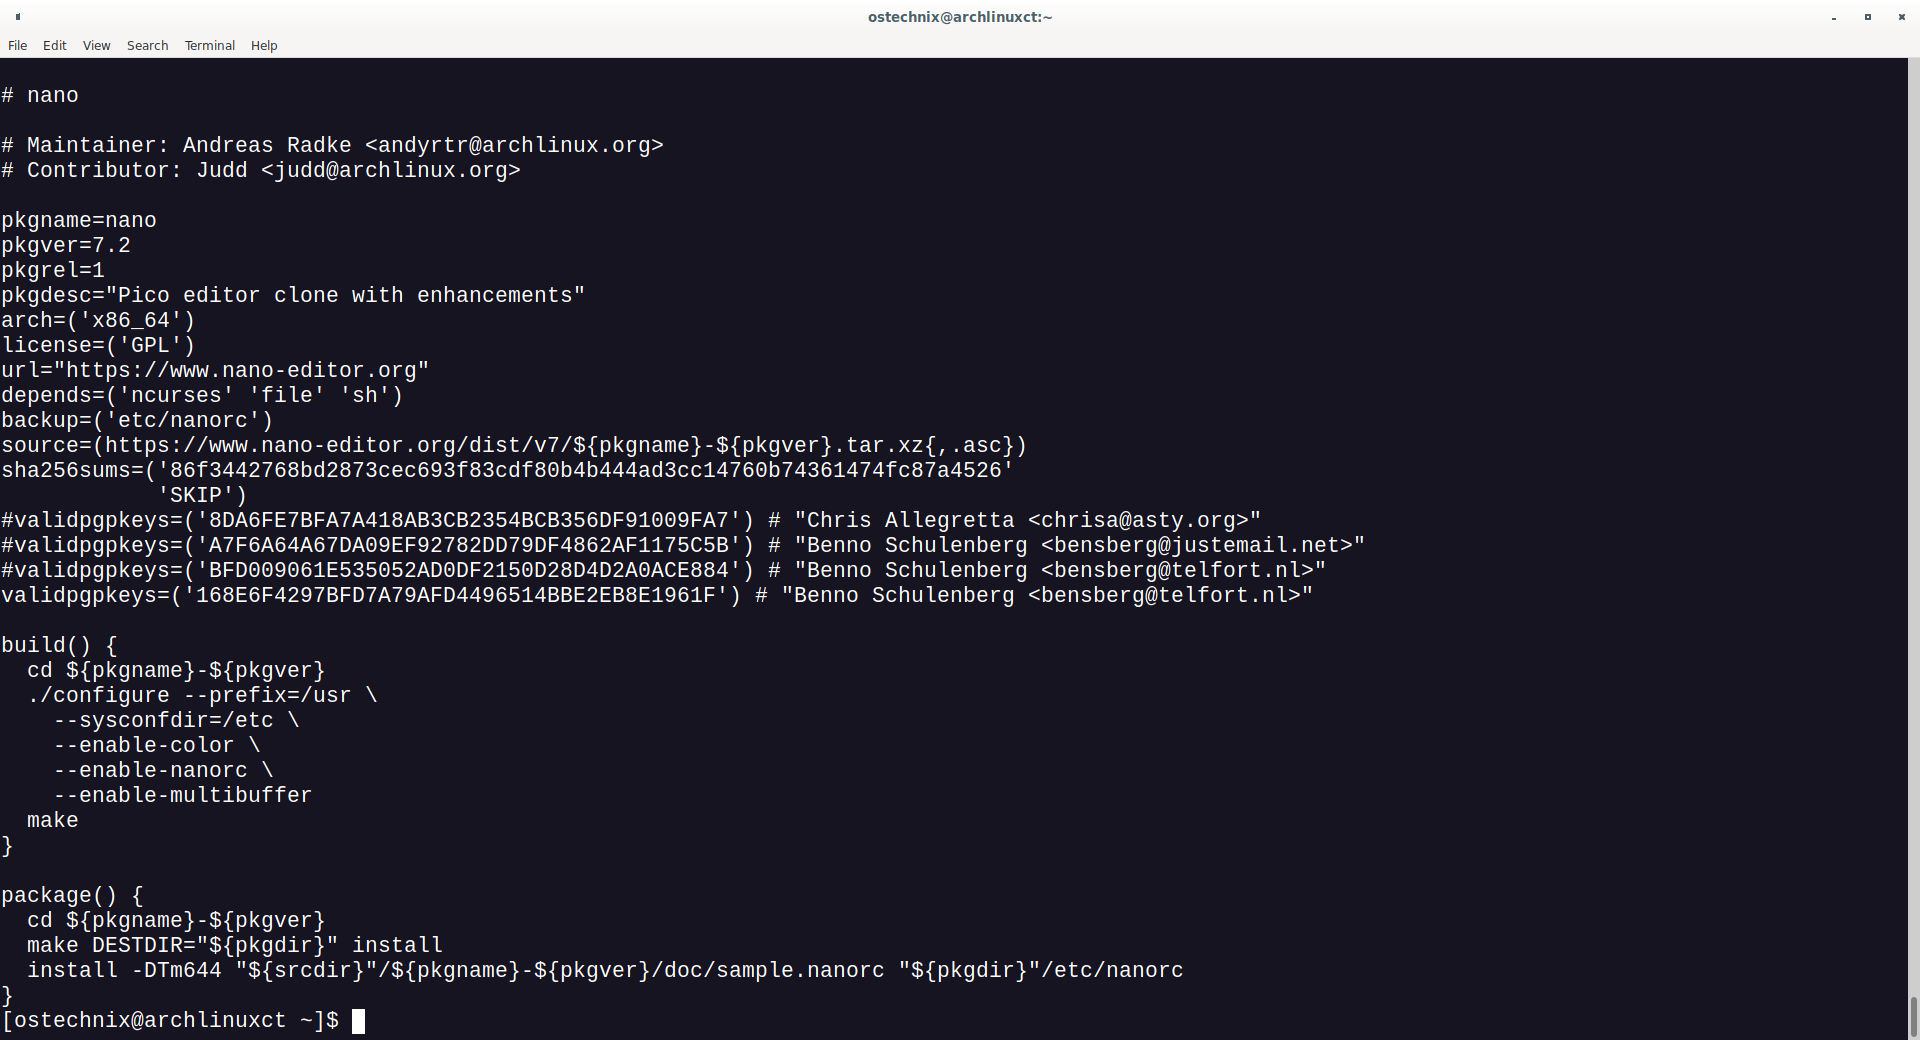Minimize the terminal window
The height and width of the screenshot is (1040, 1920).
point(1834,17)
